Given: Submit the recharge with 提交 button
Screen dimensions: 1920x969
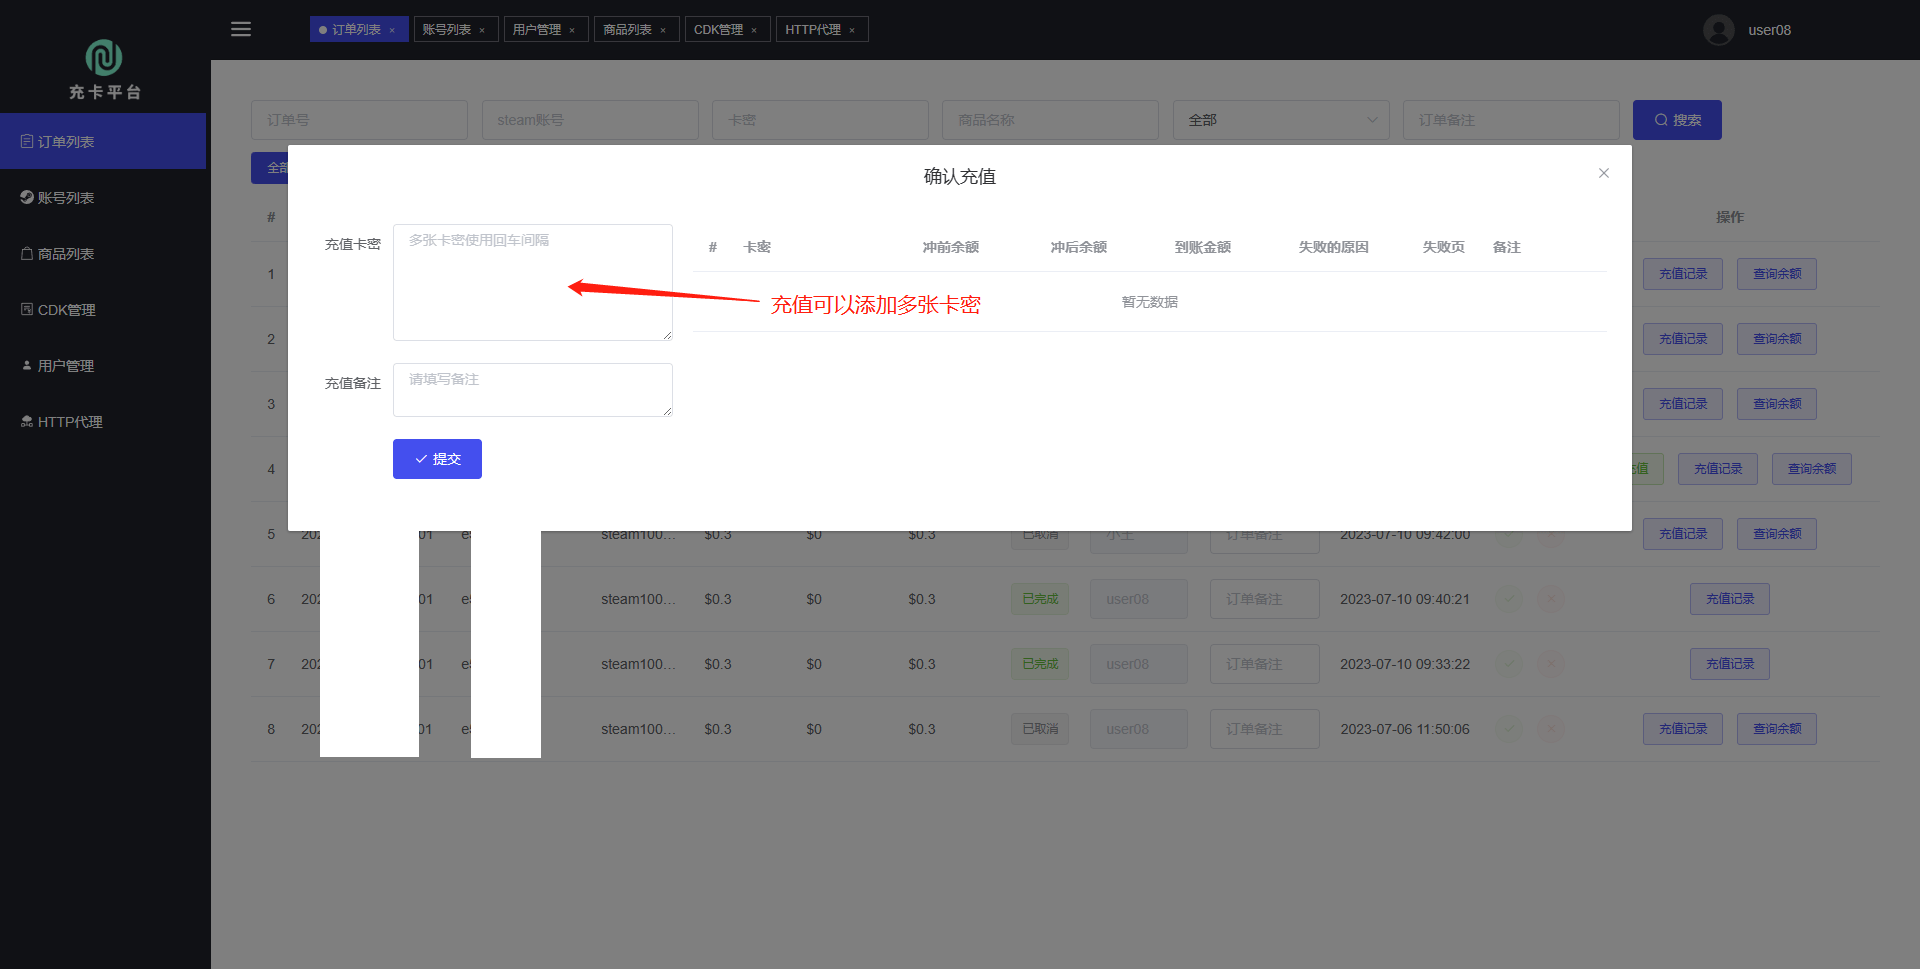Looking at the screenshot, I should click(437, 459).
